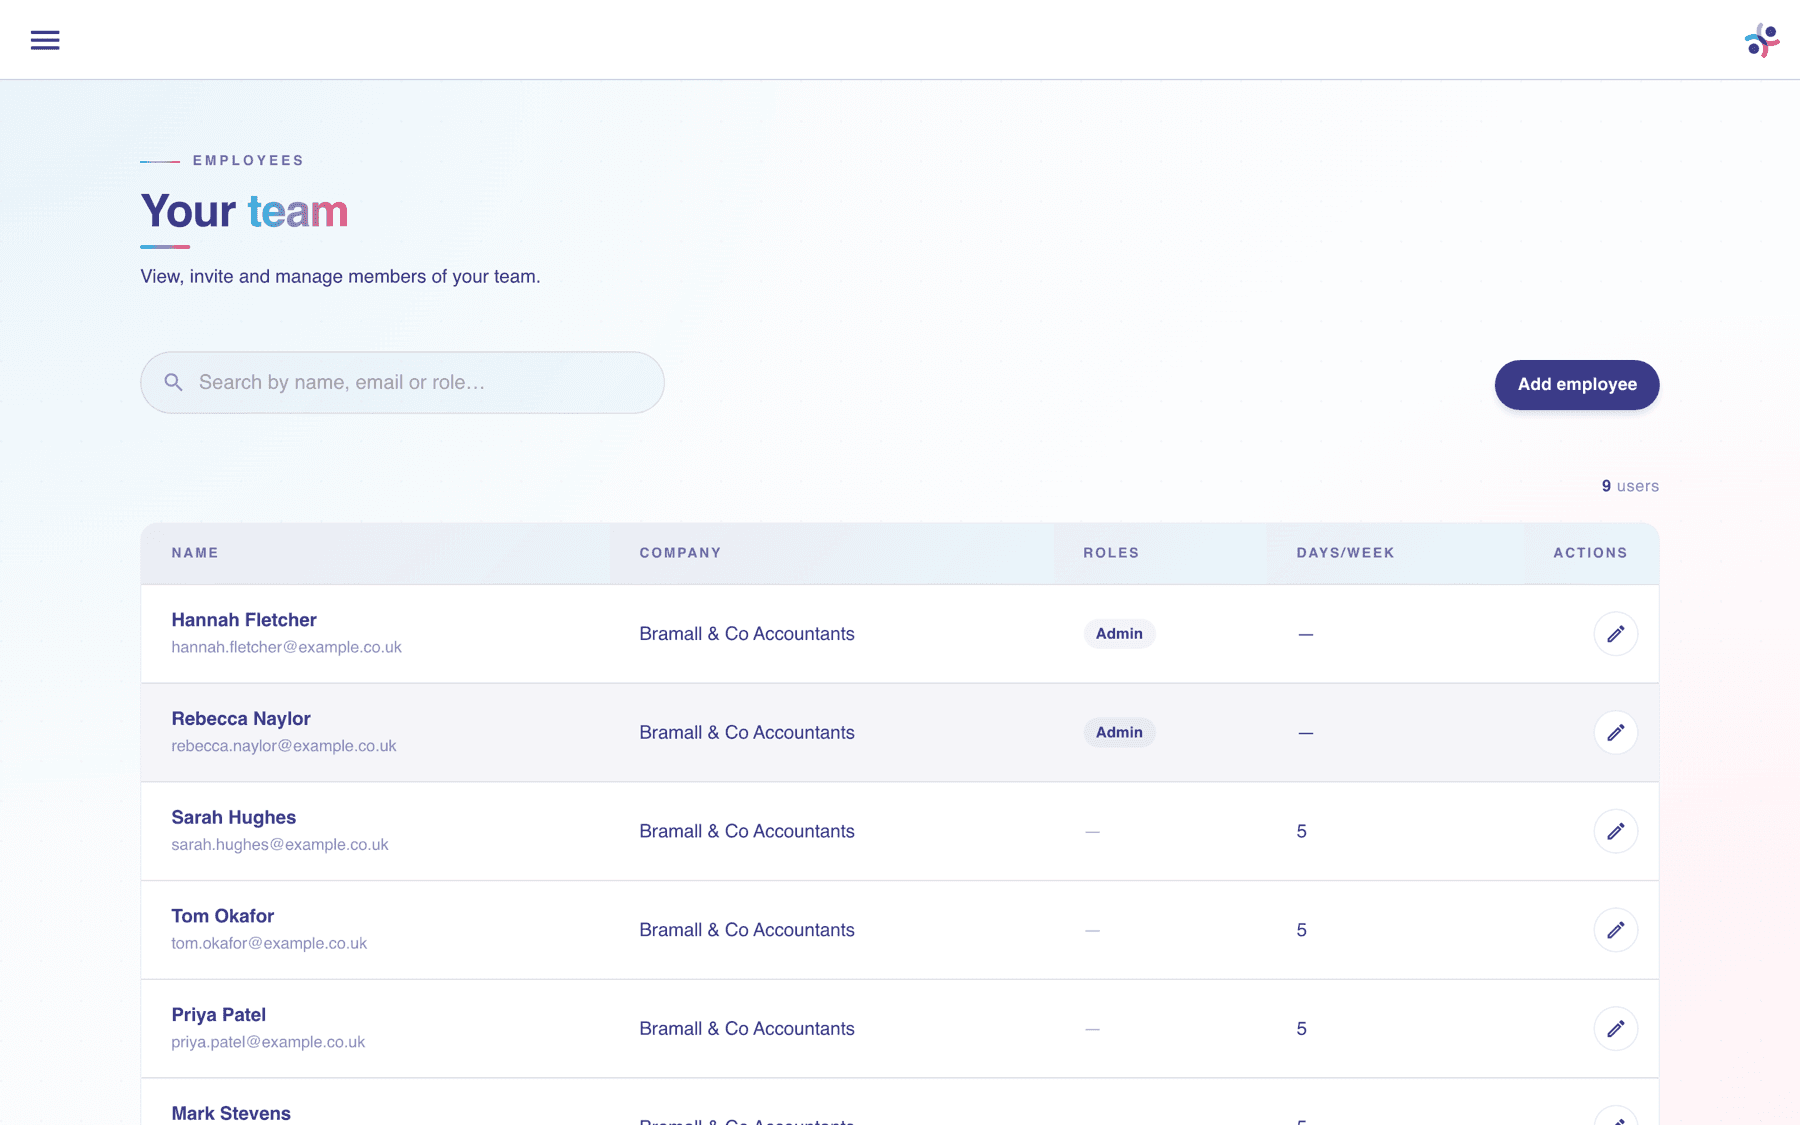Edit Sarah Hughes with pencil icon
Image resolution: width=1800 pixels, height=1125 pixels.
tap(1615, 831)
